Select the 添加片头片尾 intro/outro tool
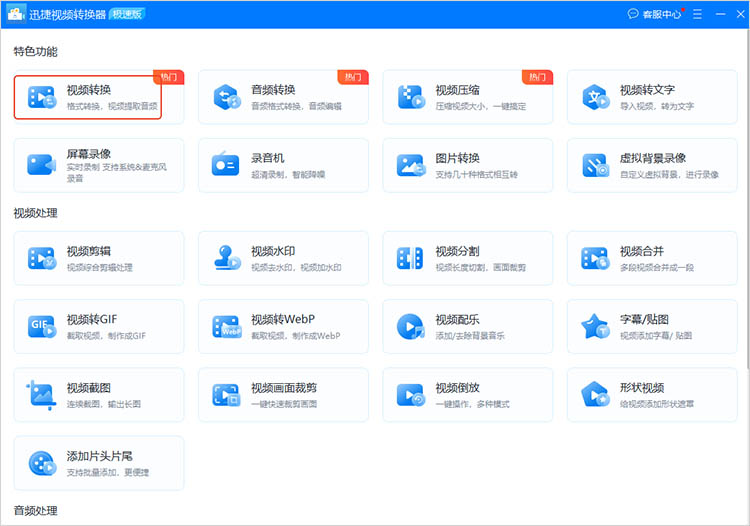750x526 pixels. (98, 463)
